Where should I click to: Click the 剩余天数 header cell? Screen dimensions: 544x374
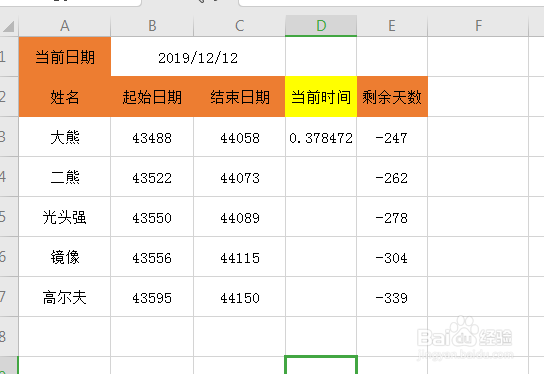point(392,96)
